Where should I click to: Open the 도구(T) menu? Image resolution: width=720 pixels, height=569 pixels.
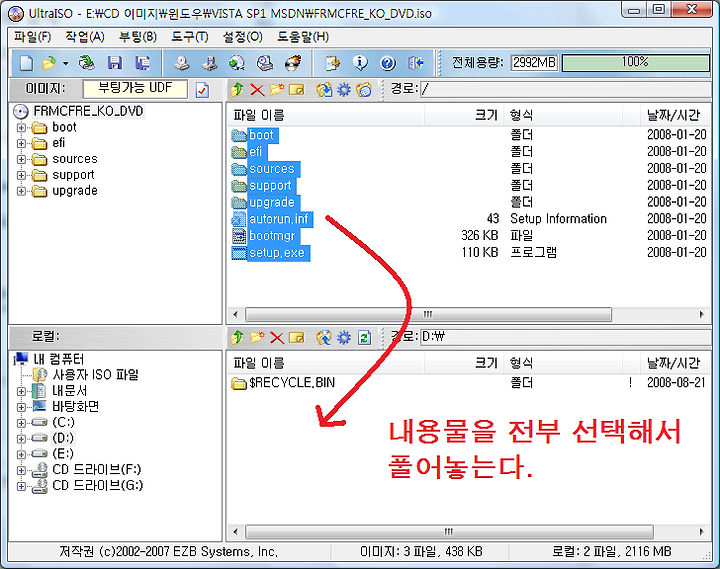190,37
